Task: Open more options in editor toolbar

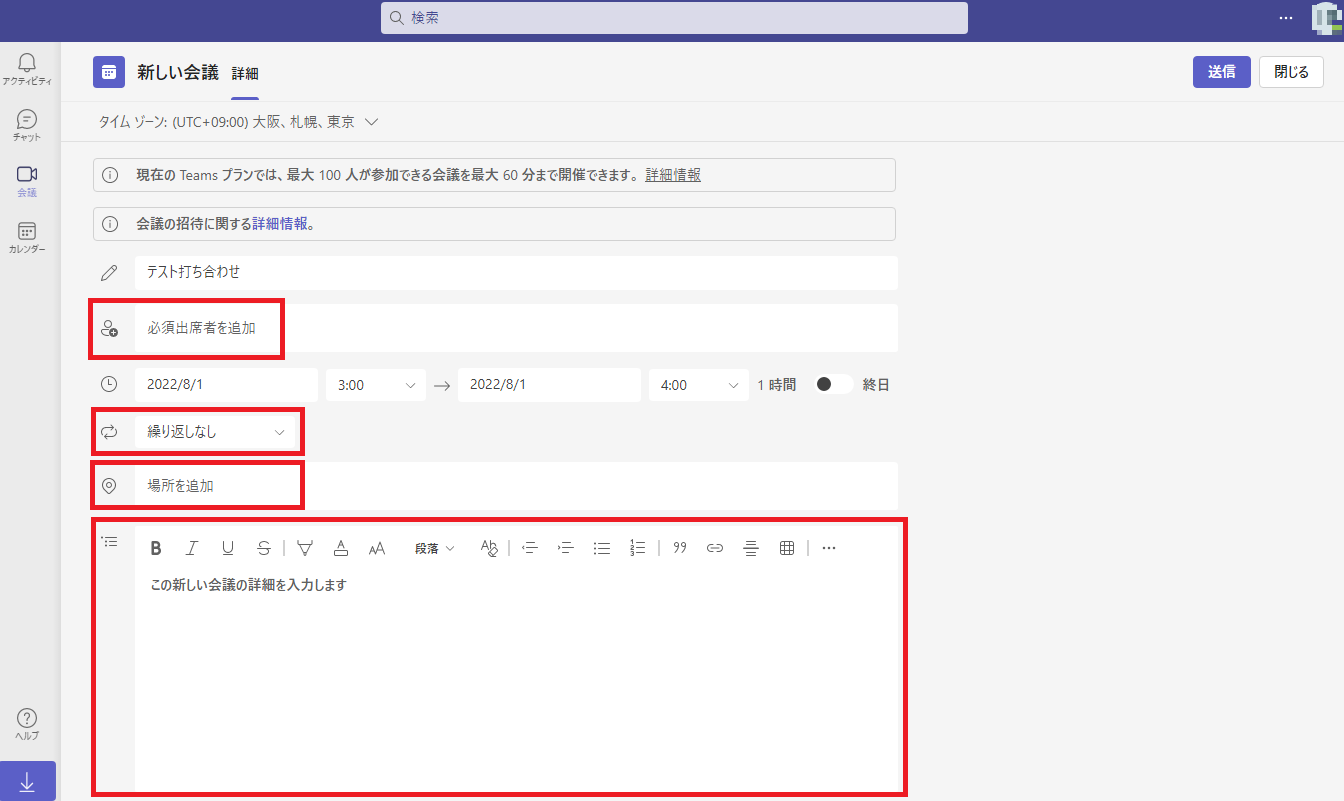Action: coord(828,548)
